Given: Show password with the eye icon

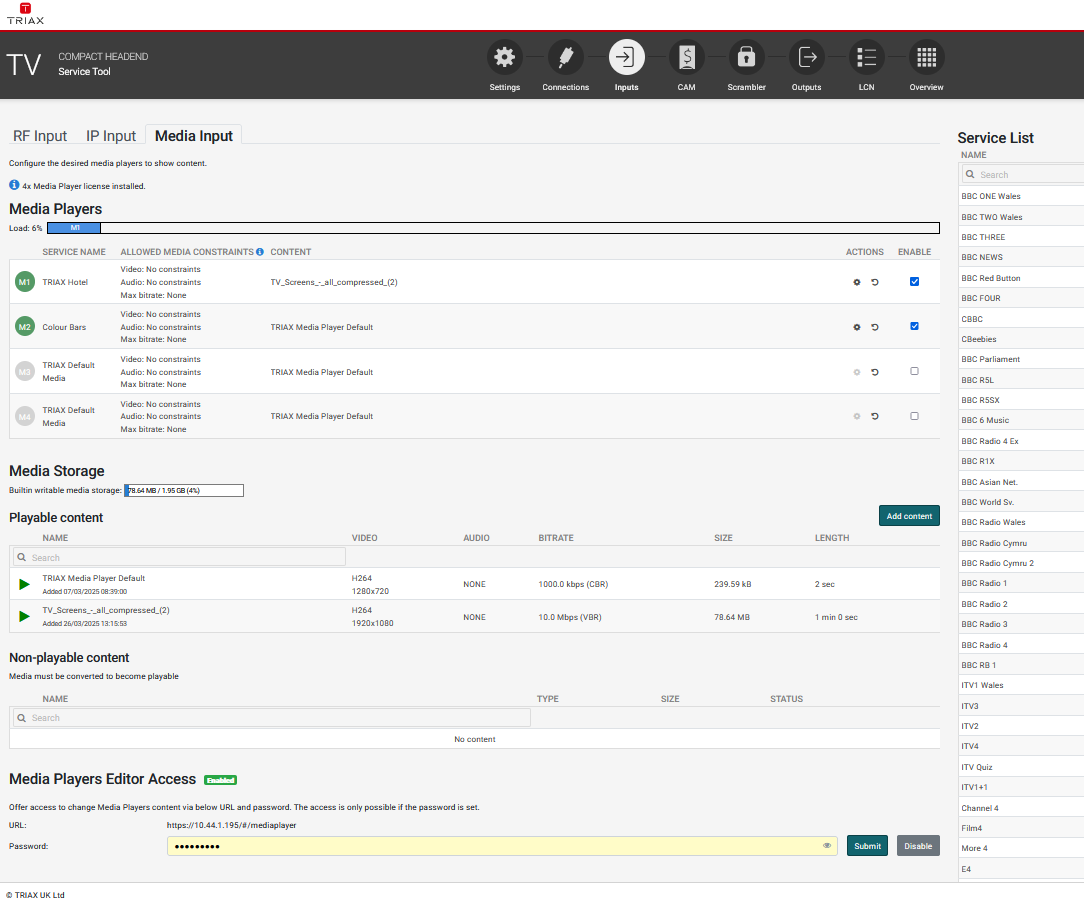Looking at the screenshot, I should pyautogui.click(x=827, y=845).
